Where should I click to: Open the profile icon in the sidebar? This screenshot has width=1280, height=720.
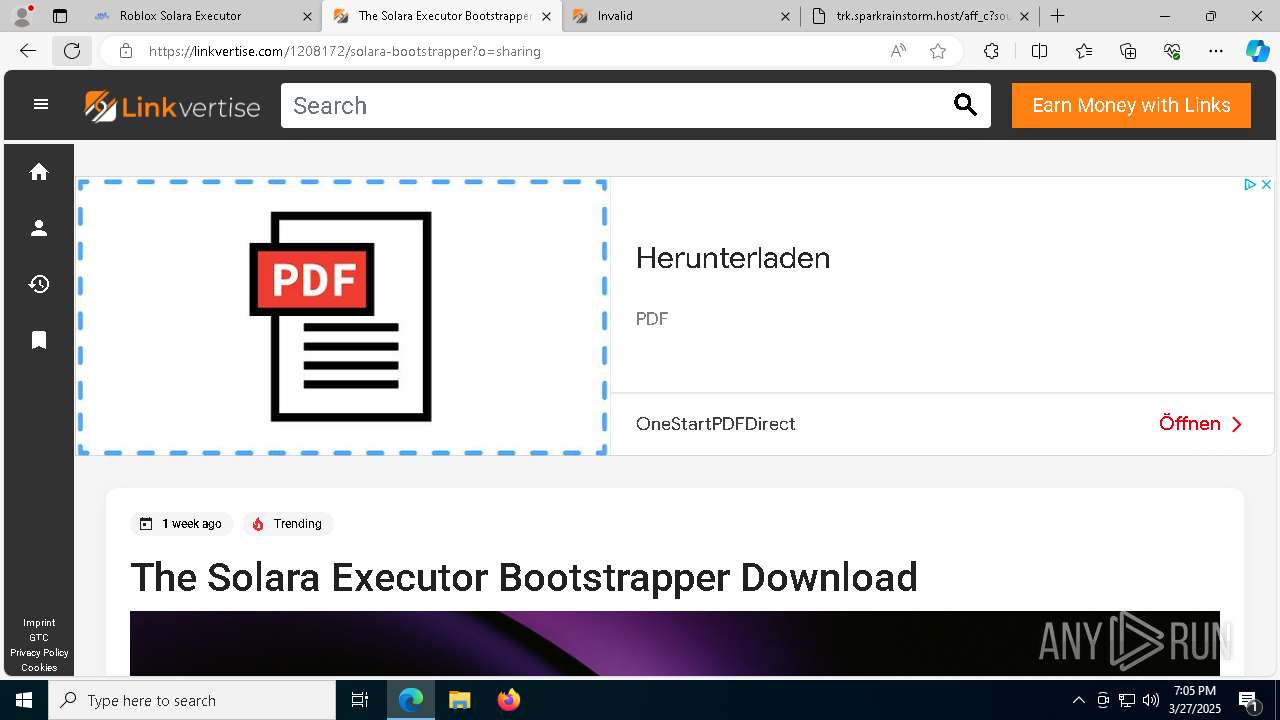pos(39,228)
